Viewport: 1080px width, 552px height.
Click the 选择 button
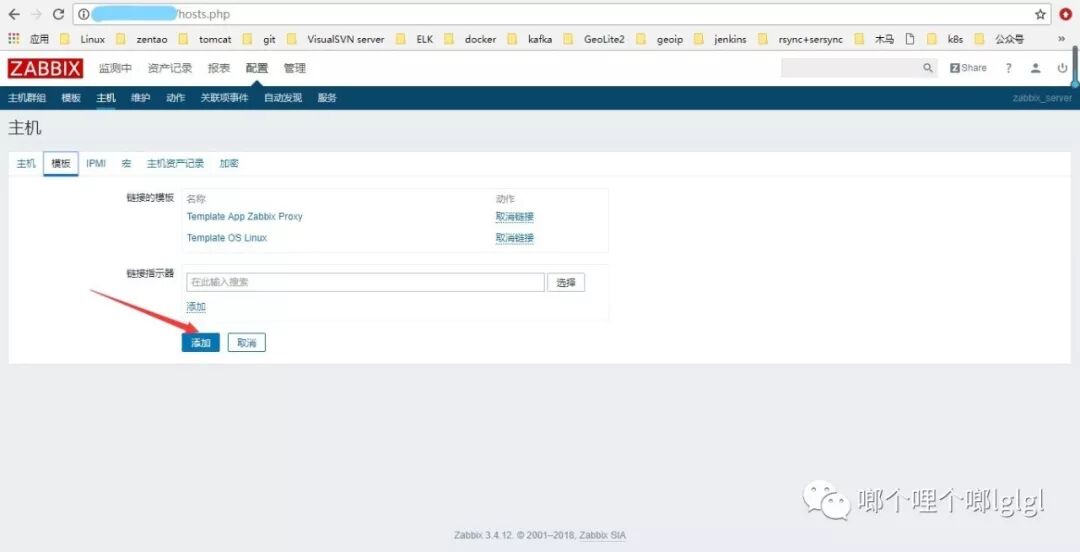click(x=566, y=282)
